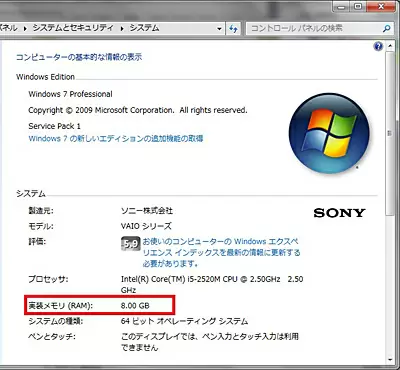Open link to get new Windows 7 edition features
The width and height of the screenshot is (400, 370).
click(x=116, y=138)
